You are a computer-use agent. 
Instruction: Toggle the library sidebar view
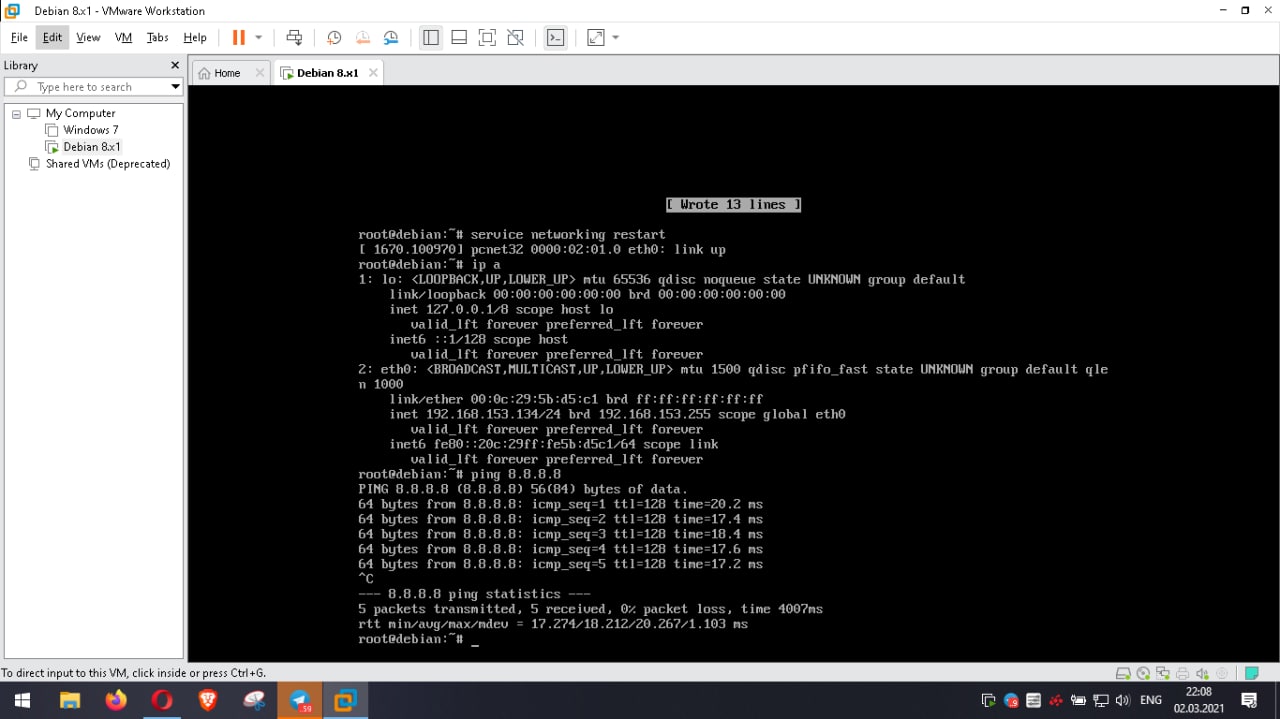tap(431, 37)
